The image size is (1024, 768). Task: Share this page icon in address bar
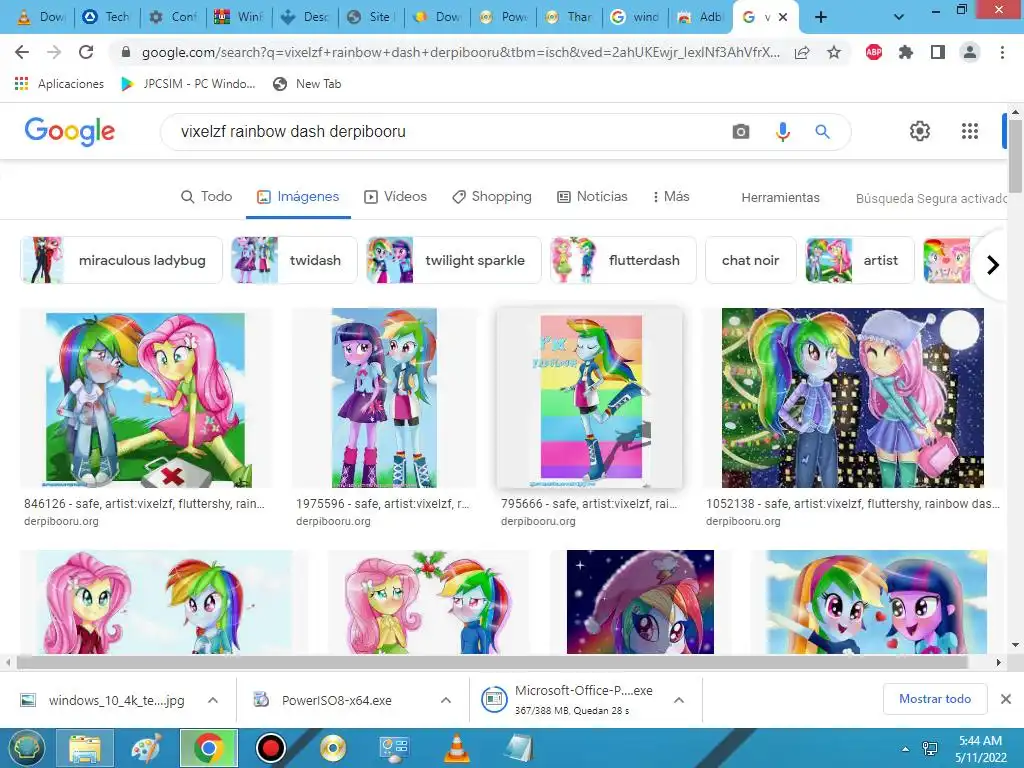click(802, 52)
